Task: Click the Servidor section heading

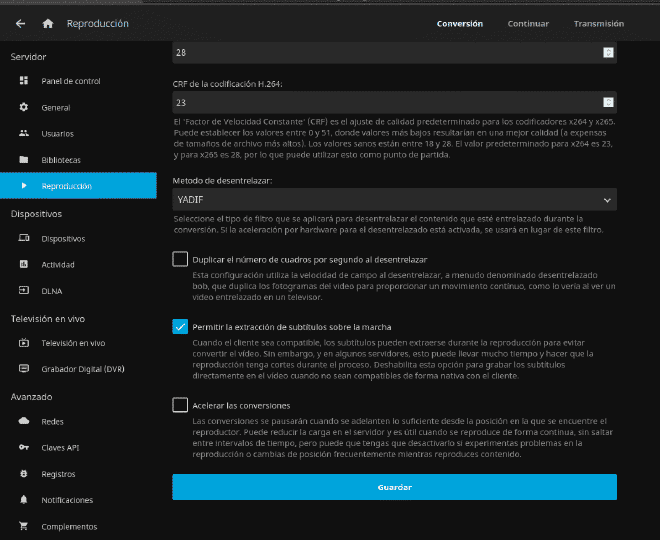Action: (28, 56)
